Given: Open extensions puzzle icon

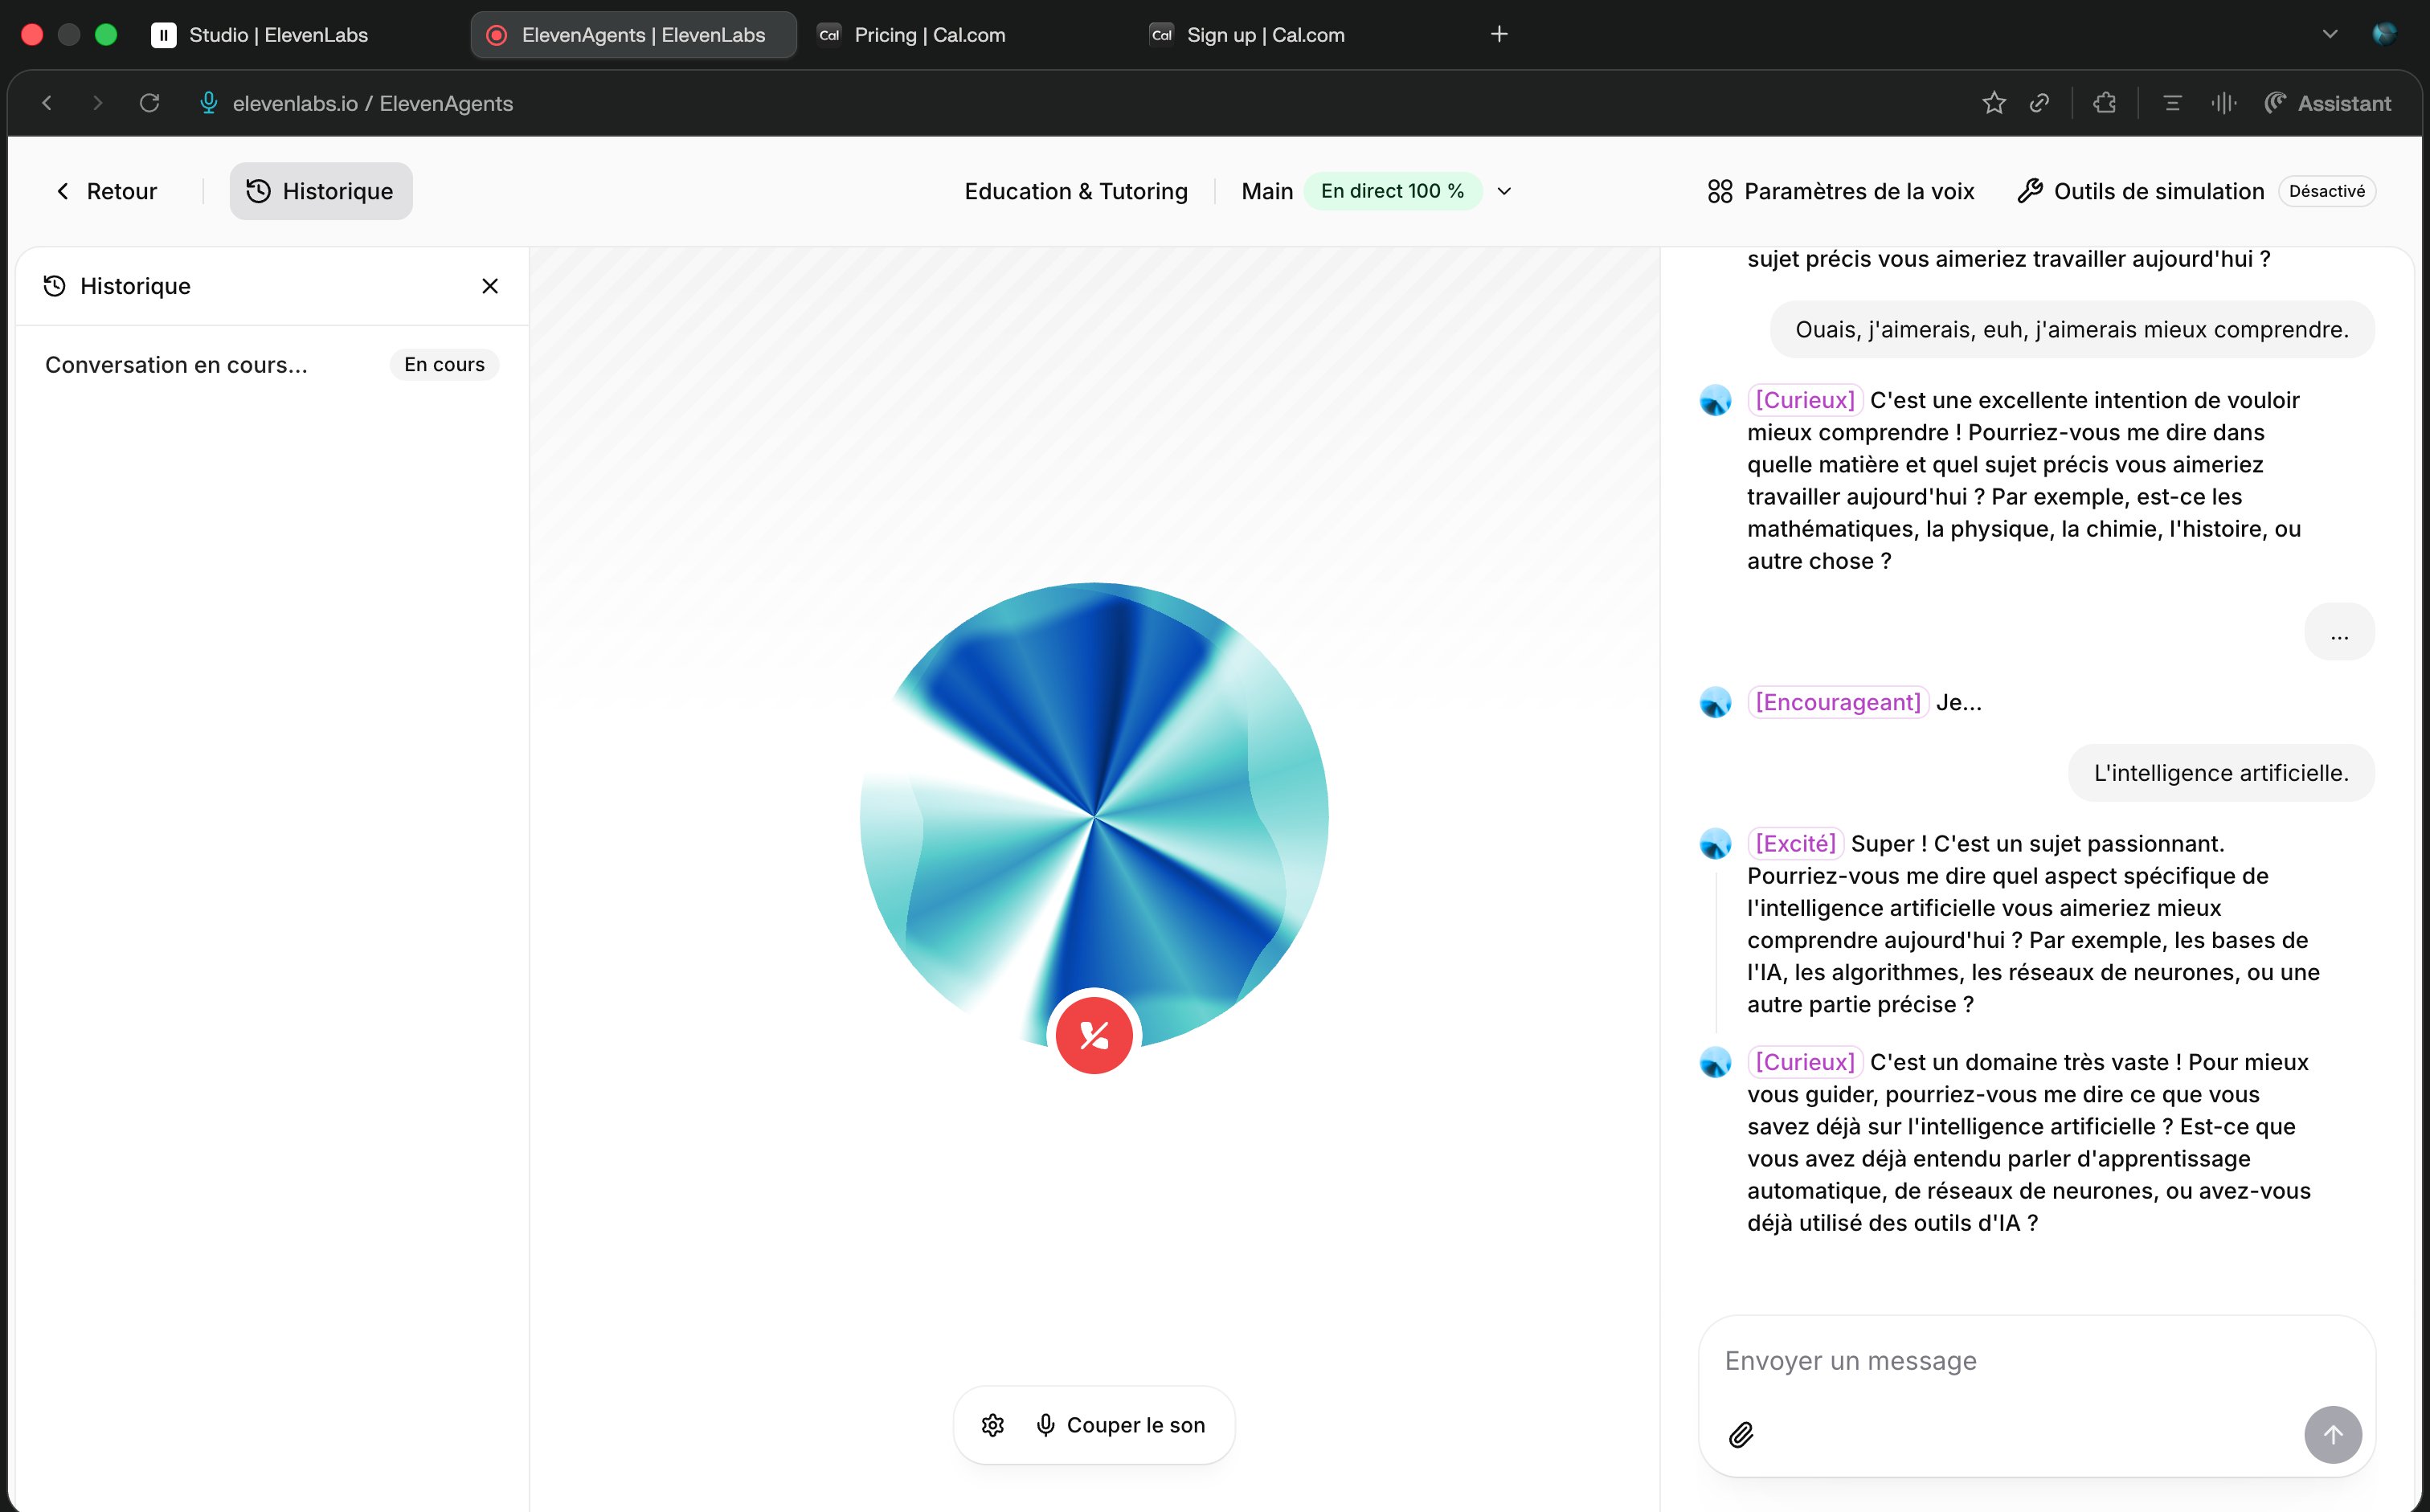Looking at the screenshot, I should tap(2105, 103).
